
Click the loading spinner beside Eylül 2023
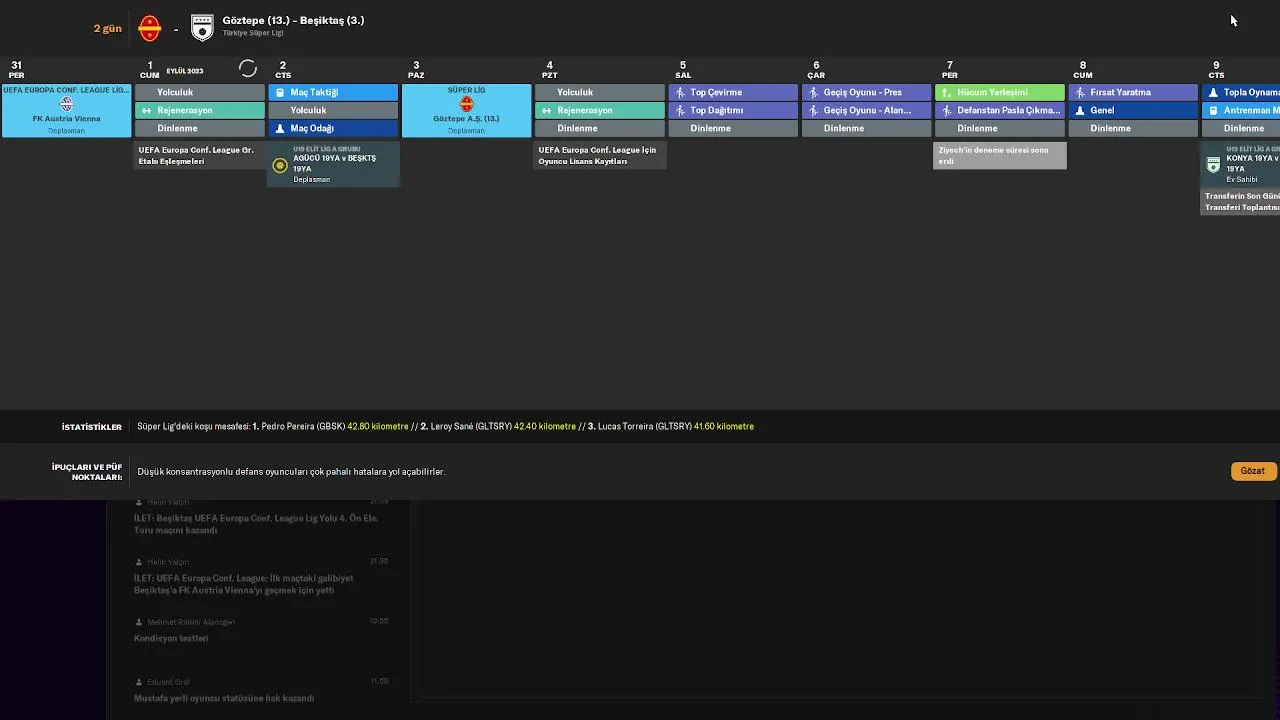pos(248,69)
